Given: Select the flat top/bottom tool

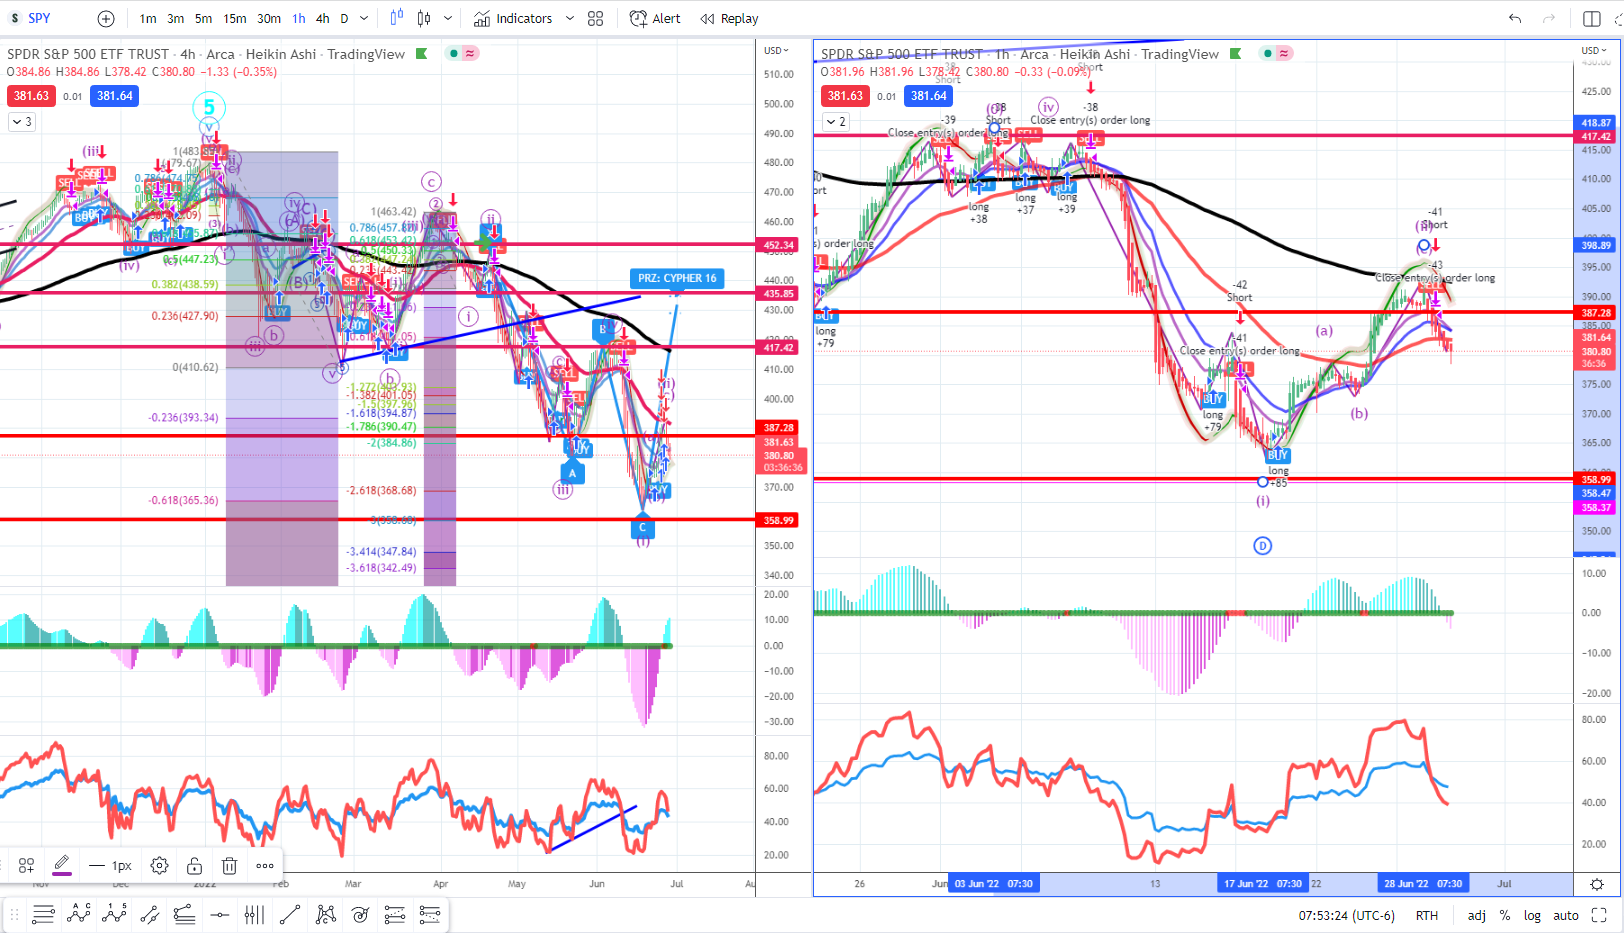Looking at the screenshot, I should (x=184, y=914).
